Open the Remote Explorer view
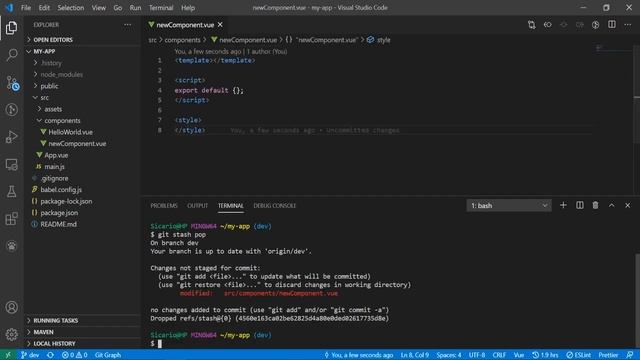The width and height of the screenshot is (640, 360). click(x=11, y=164)
